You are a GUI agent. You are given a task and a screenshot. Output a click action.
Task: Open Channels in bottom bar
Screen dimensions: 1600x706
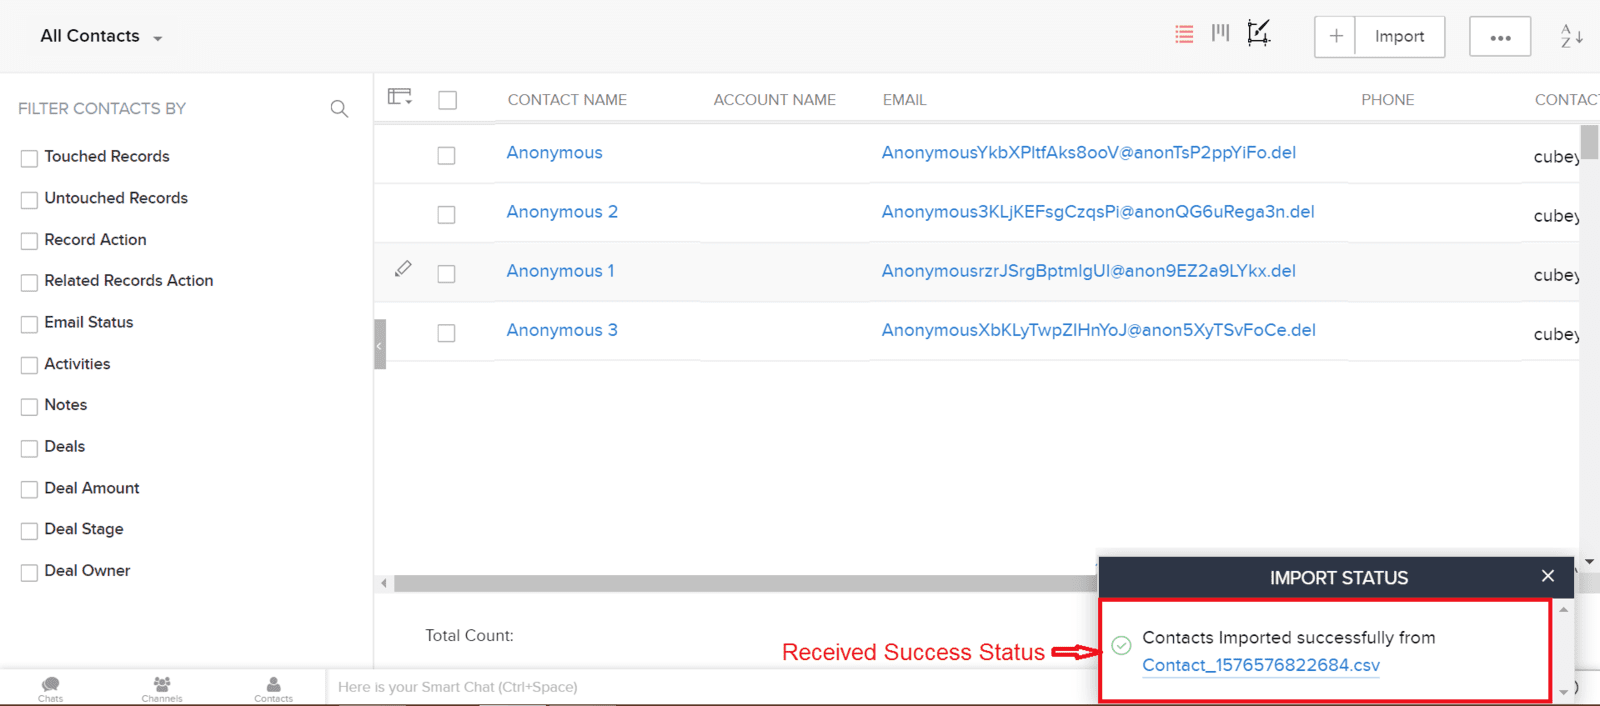pos(162,689)
